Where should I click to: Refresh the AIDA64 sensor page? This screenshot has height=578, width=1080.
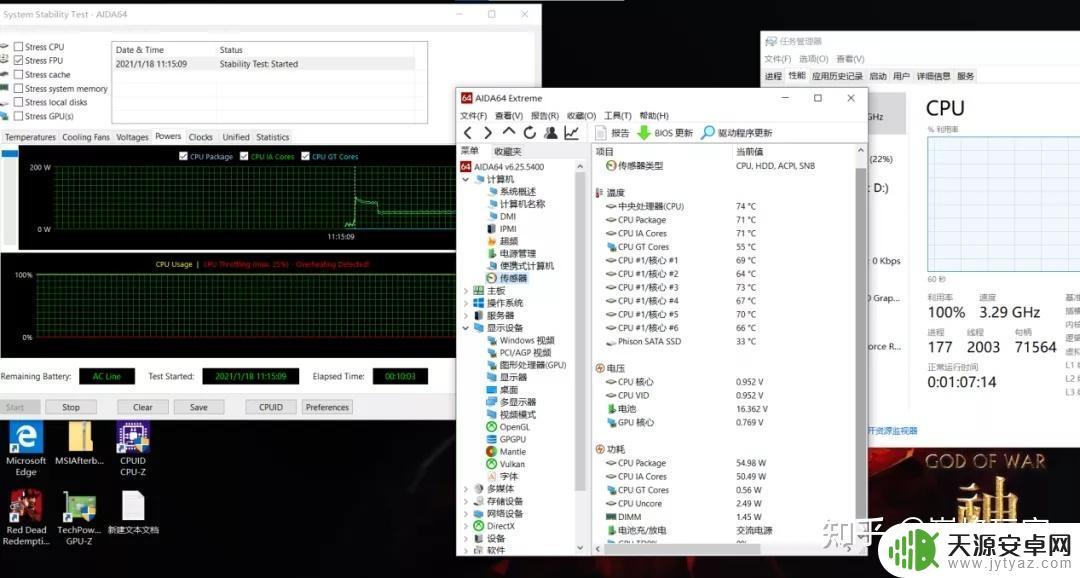[530, 133]
